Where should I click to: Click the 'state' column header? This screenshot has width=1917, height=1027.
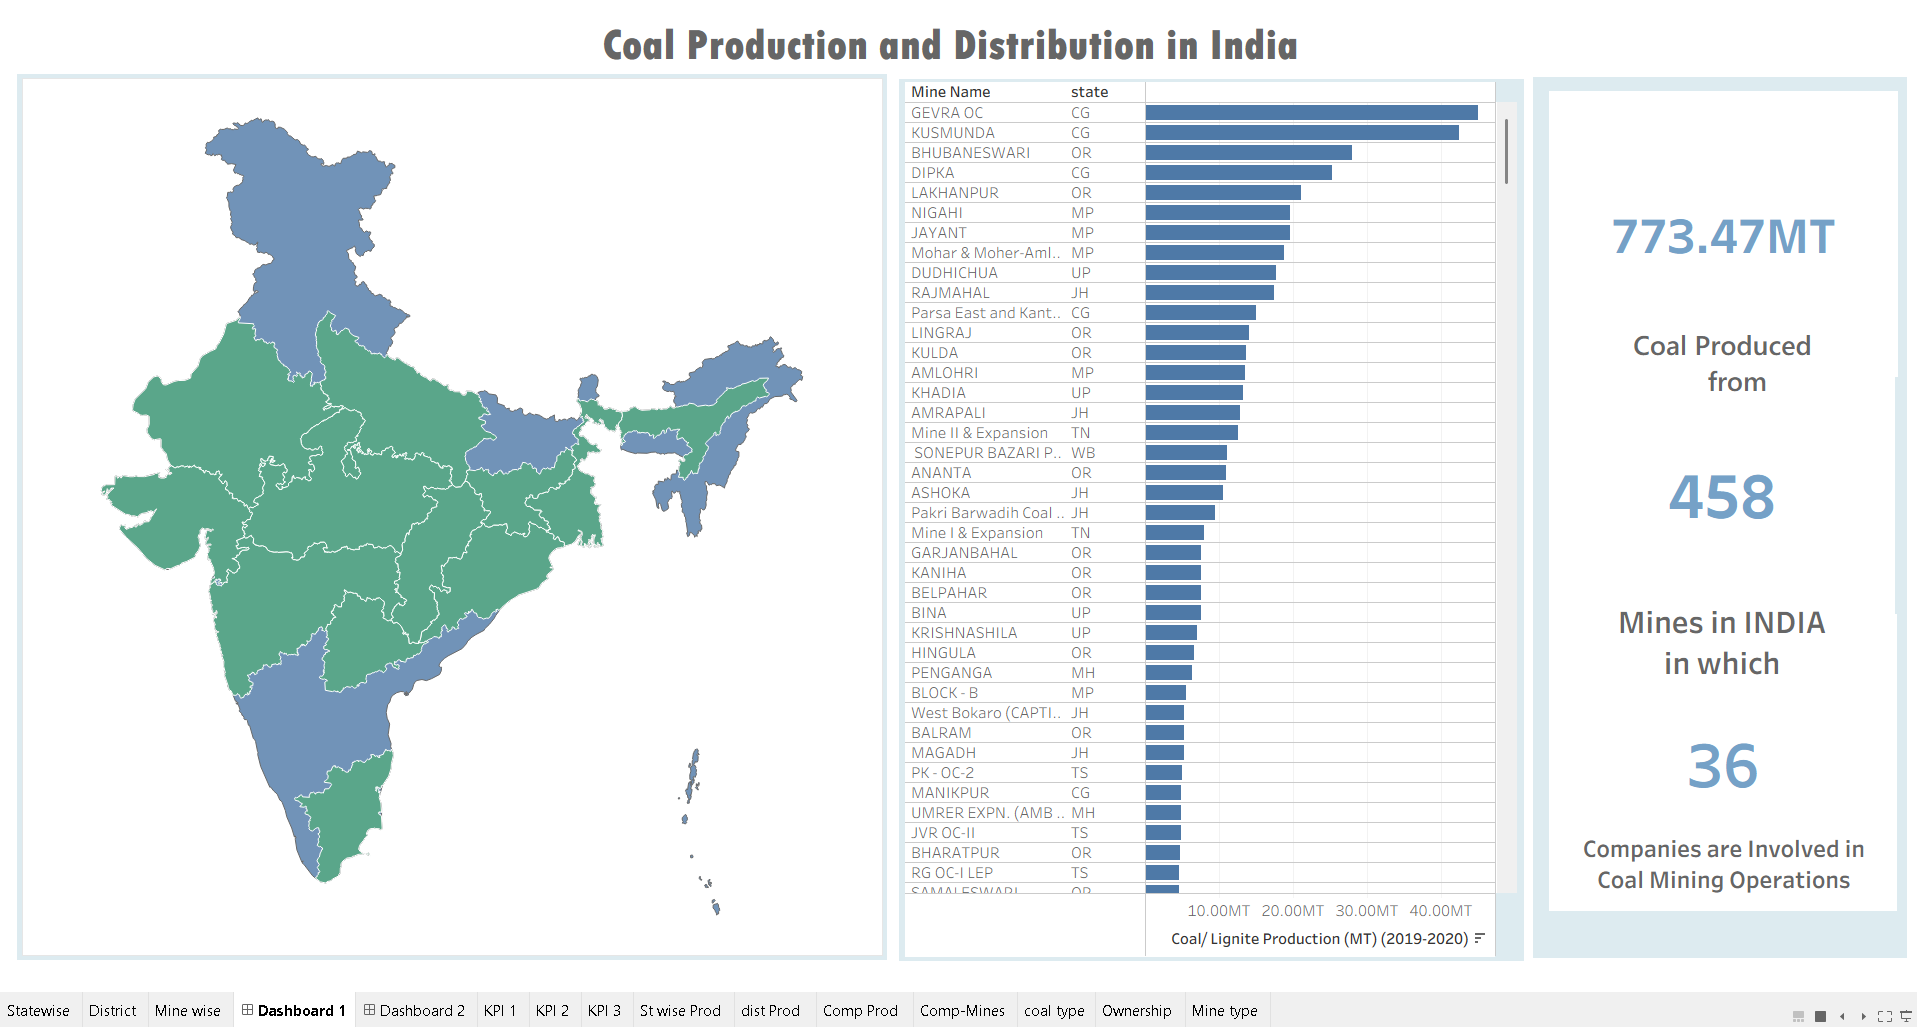point(1090,92)
